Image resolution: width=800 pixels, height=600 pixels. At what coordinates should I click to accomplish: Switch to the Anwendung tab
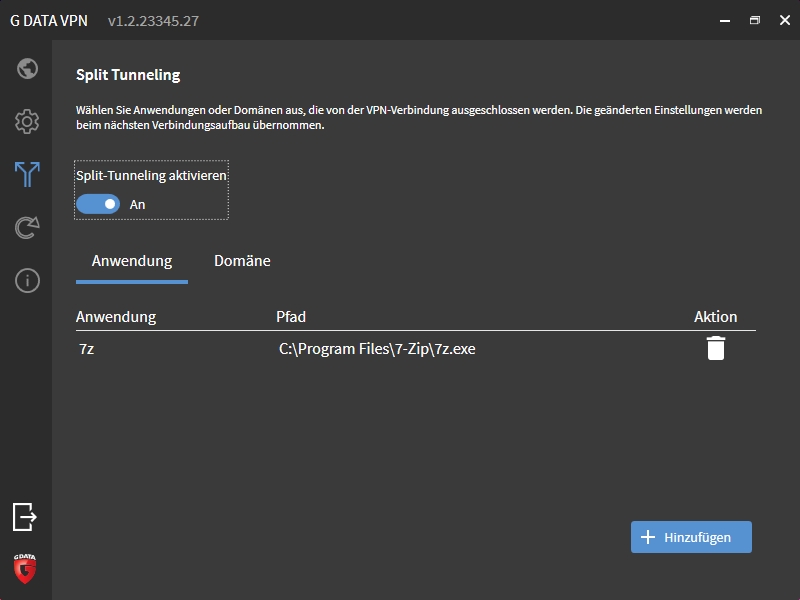click(x=132, y=261)
